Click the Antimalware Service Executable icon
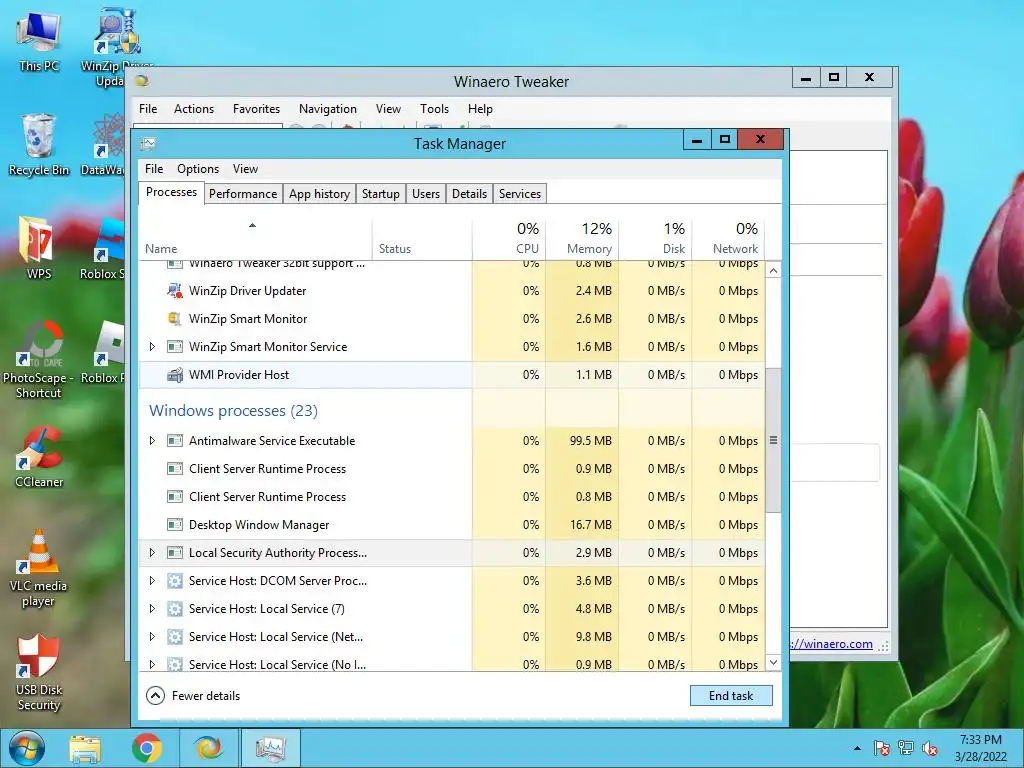 pos(174,441)
